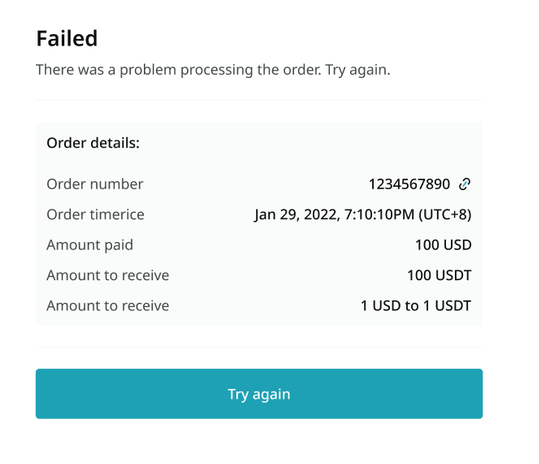The image size is (539, 464).
Task: Click the (UTC+8) timezone text
Action: pyautogui.click(x=445, y=215)
